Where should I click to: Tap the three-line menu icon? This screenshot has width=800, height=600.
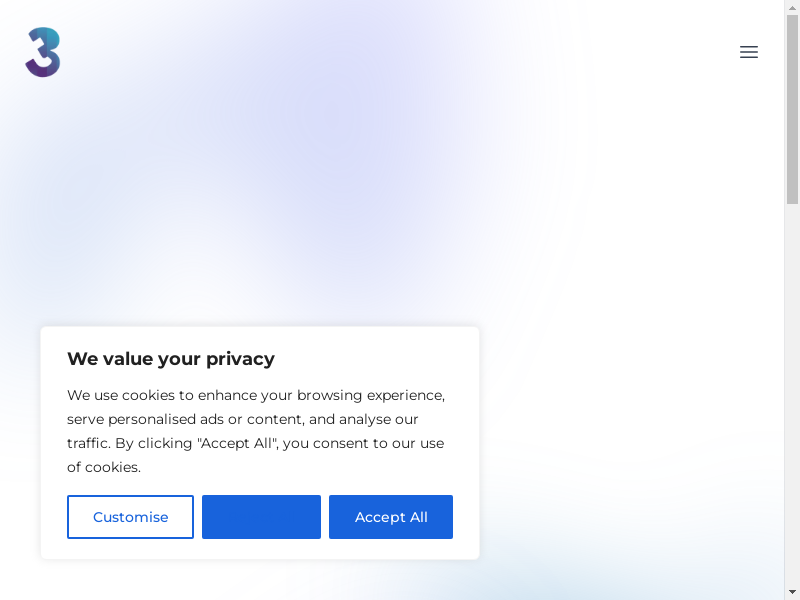[749, 52]
